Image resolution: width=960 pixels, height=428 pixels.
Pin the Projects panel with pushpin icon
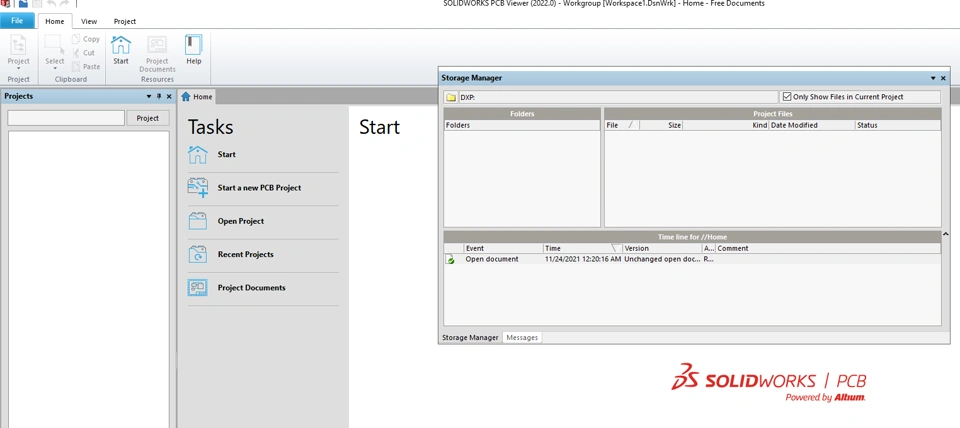159,96
